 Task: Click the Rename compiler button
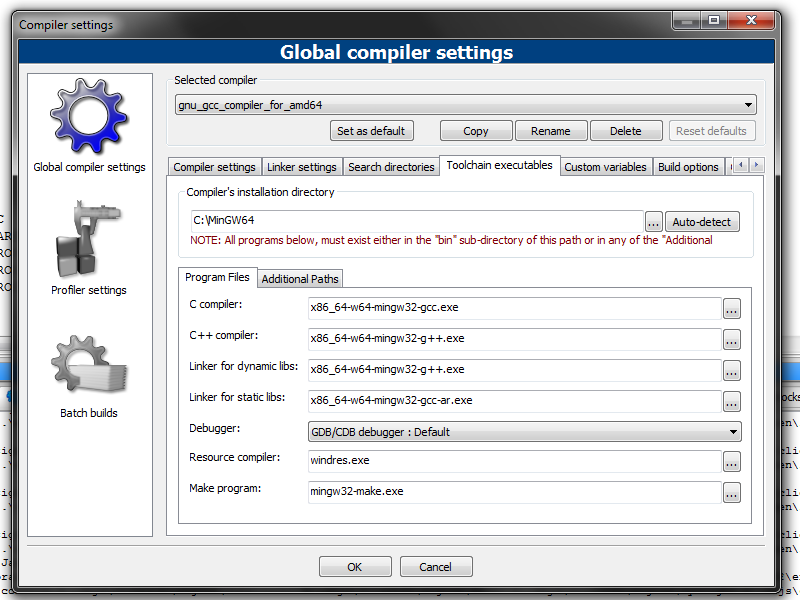pyautogui.click(x=550, y=131)
